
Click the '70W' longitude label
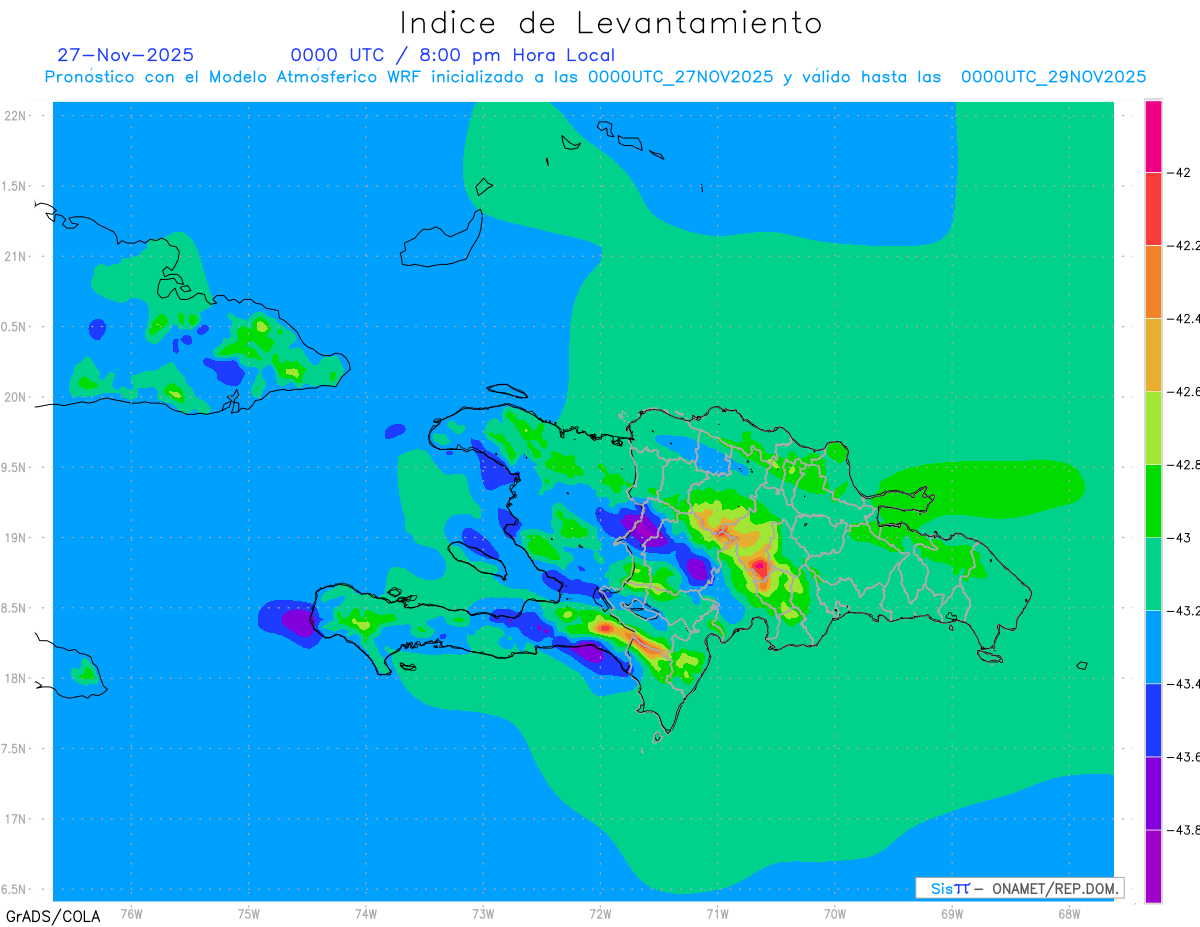click(835, 914)
